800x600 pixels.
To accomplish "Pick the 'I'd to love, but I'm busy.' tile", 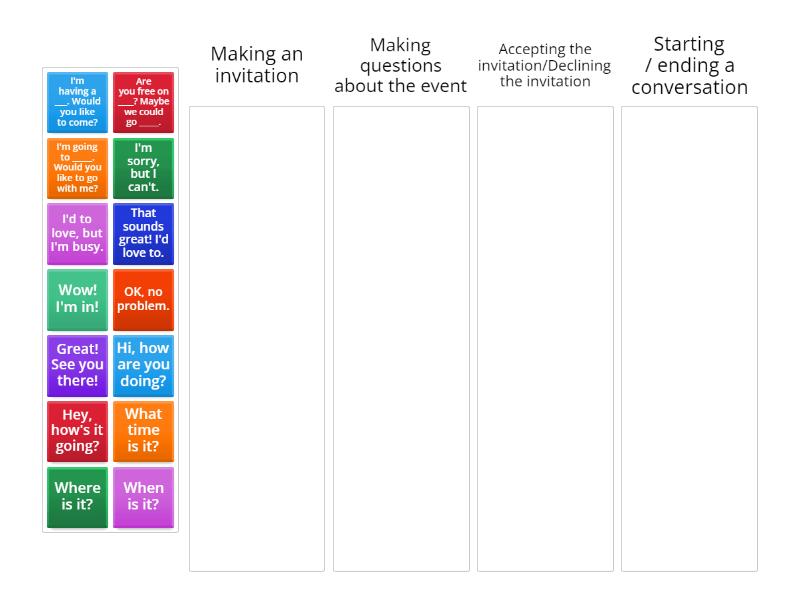I will pyautogui.click(x=76, y=233).
